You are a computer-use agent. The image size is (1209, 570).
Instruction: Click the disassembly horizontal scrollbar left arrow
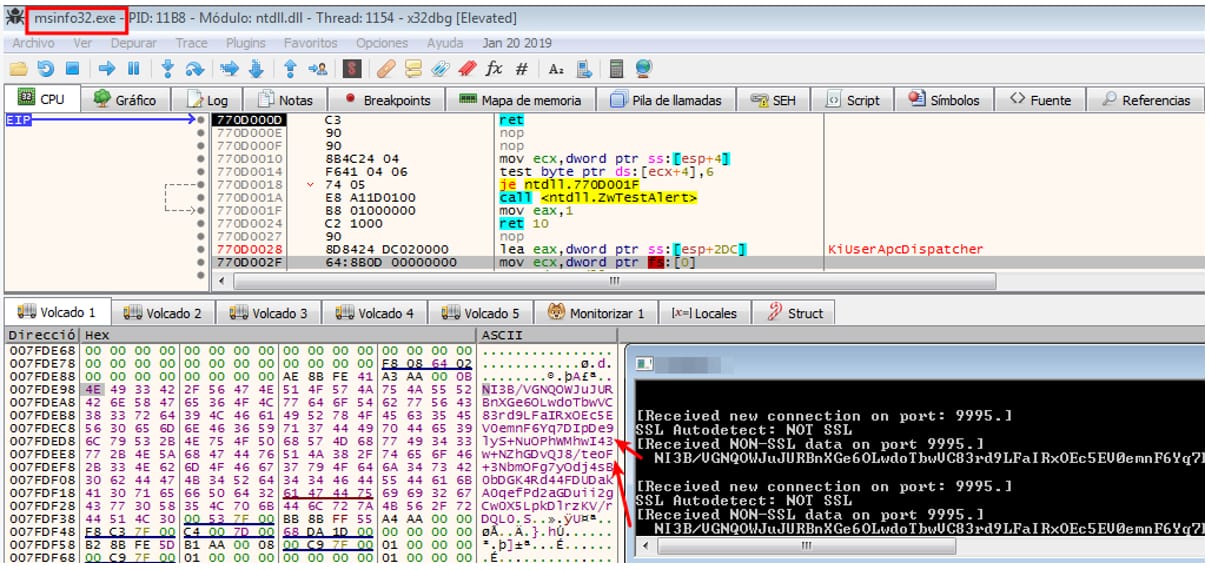coord(223,280)
